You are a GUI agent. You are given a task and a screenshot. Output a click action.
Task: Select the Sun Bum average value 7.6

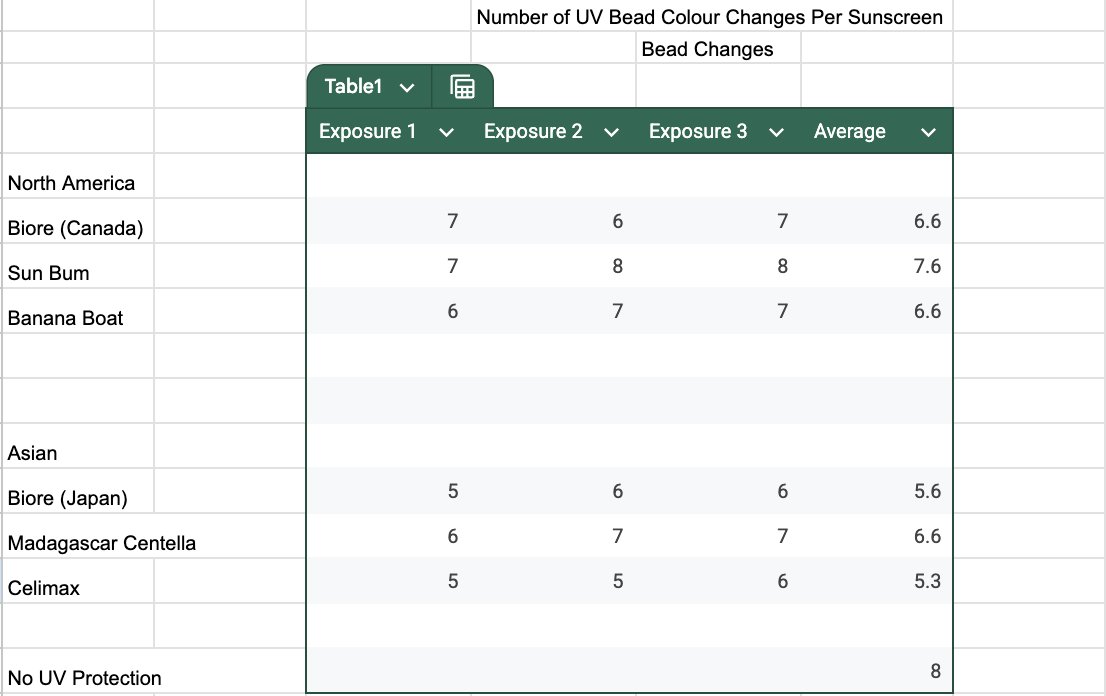926,266
